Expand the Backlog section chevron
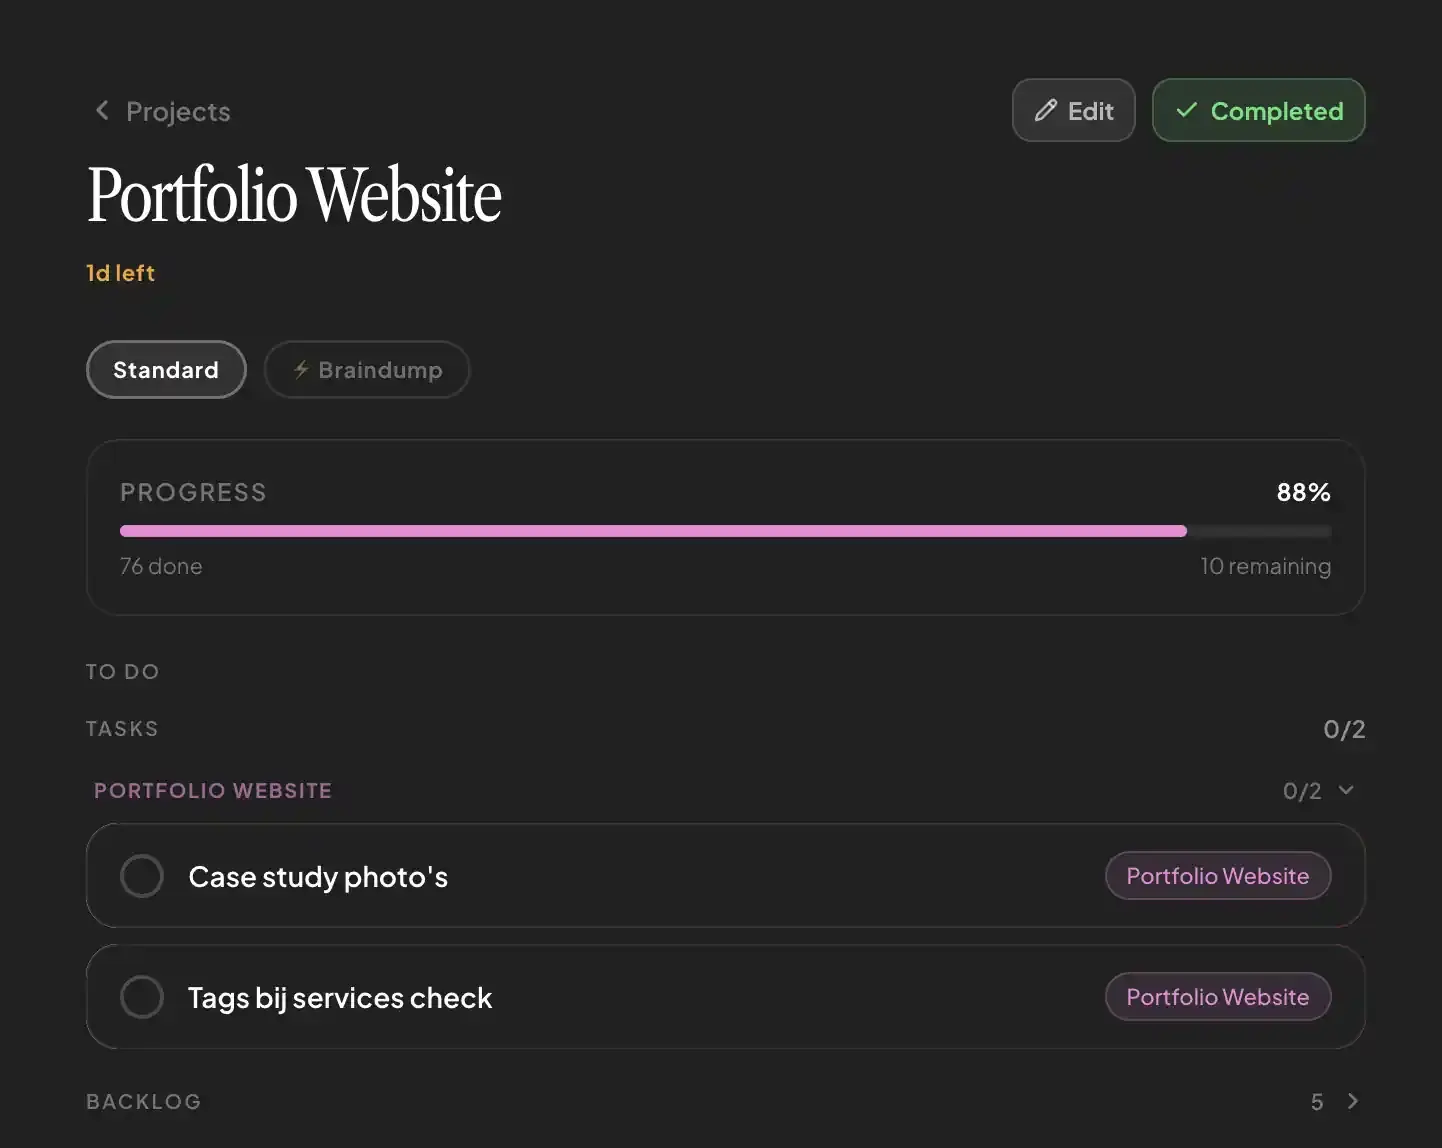 point(1352,1101)
